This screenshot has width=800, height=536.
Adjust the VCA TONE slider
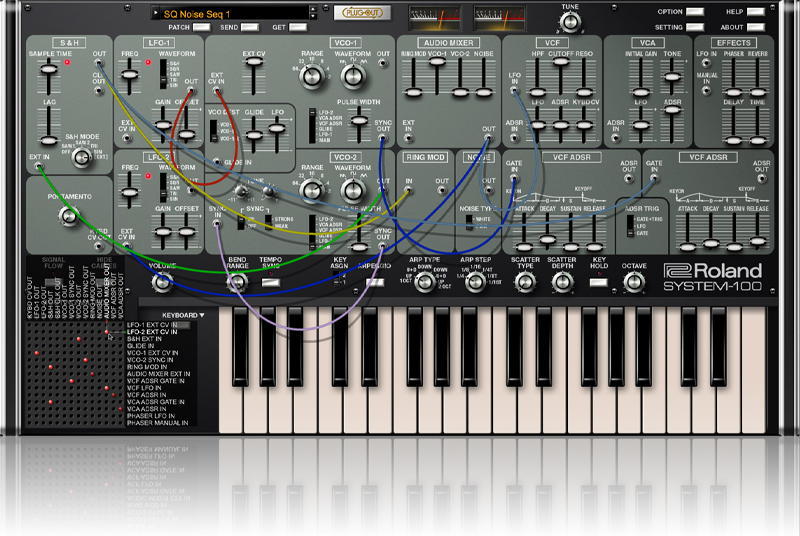[672, 76]
